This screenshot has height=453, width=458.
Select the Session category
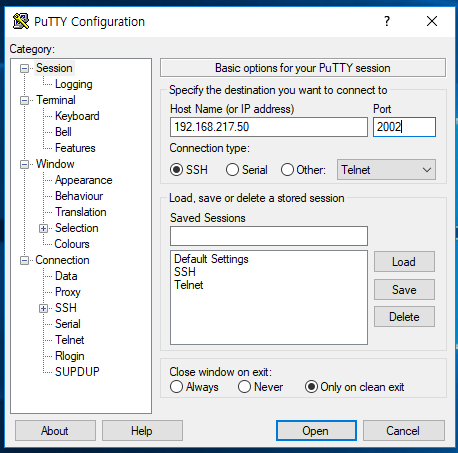(54, 68)
